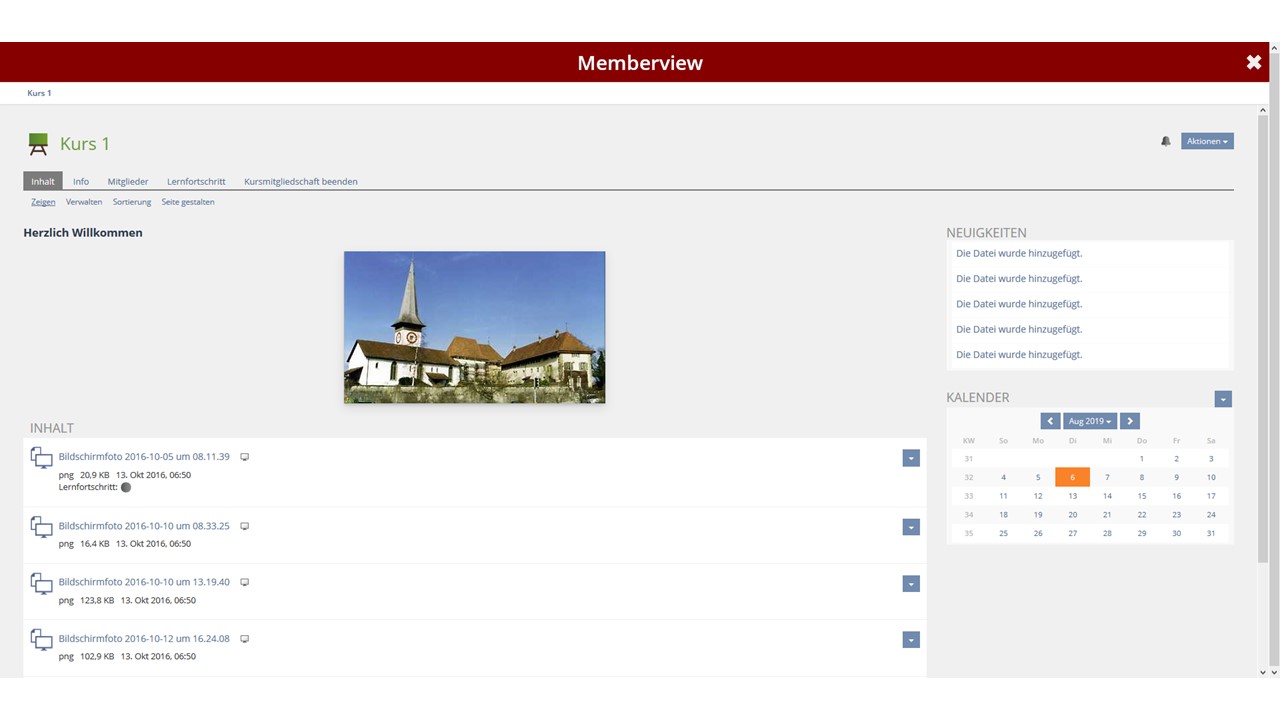Click the notification bell icon
Image resolution: width=1280 pixels, height=720 pixels.
[x=1166, y=142]
